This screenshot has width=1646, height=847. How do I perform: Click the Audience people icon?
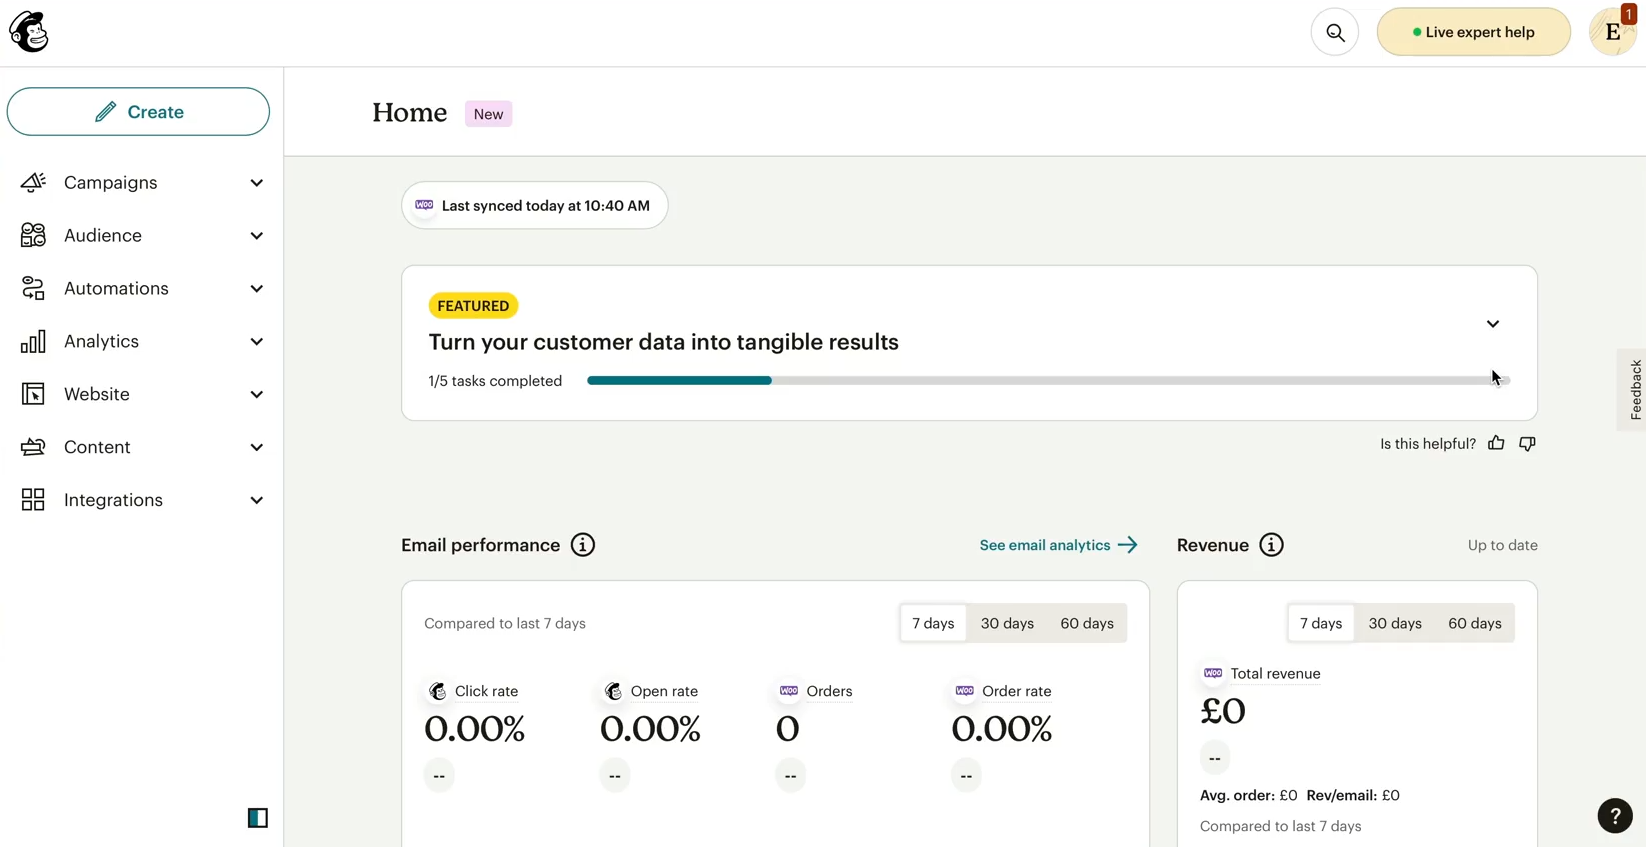click(33, 235)
